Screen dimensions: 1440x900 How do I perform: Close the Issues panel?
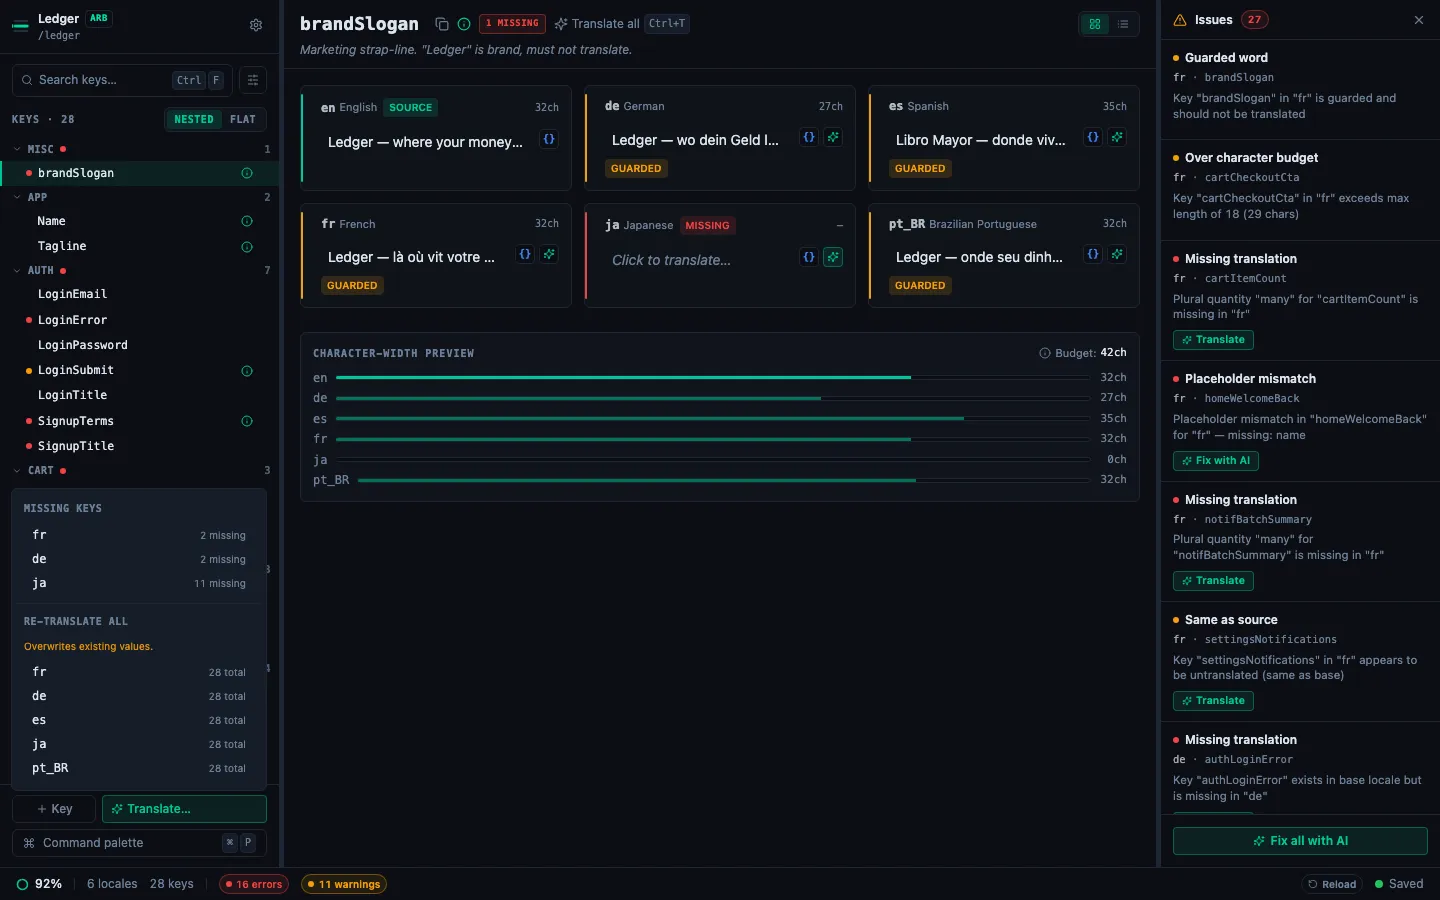point(1419,20)
